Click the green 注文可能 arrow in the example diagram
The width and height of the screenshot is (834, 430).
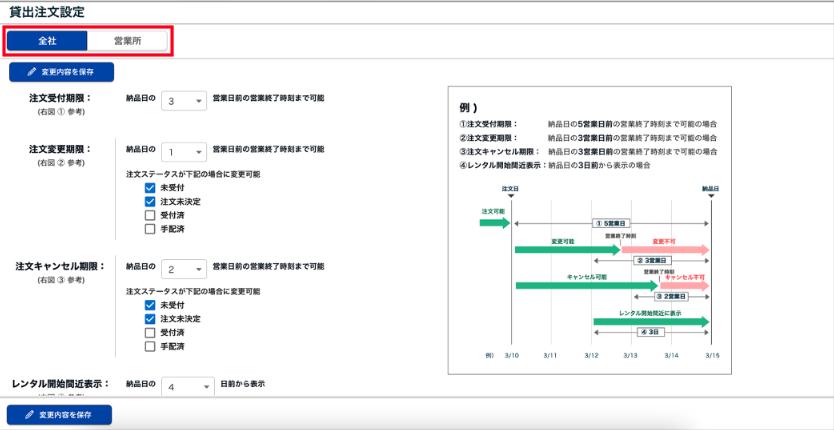tap(495, 222)
